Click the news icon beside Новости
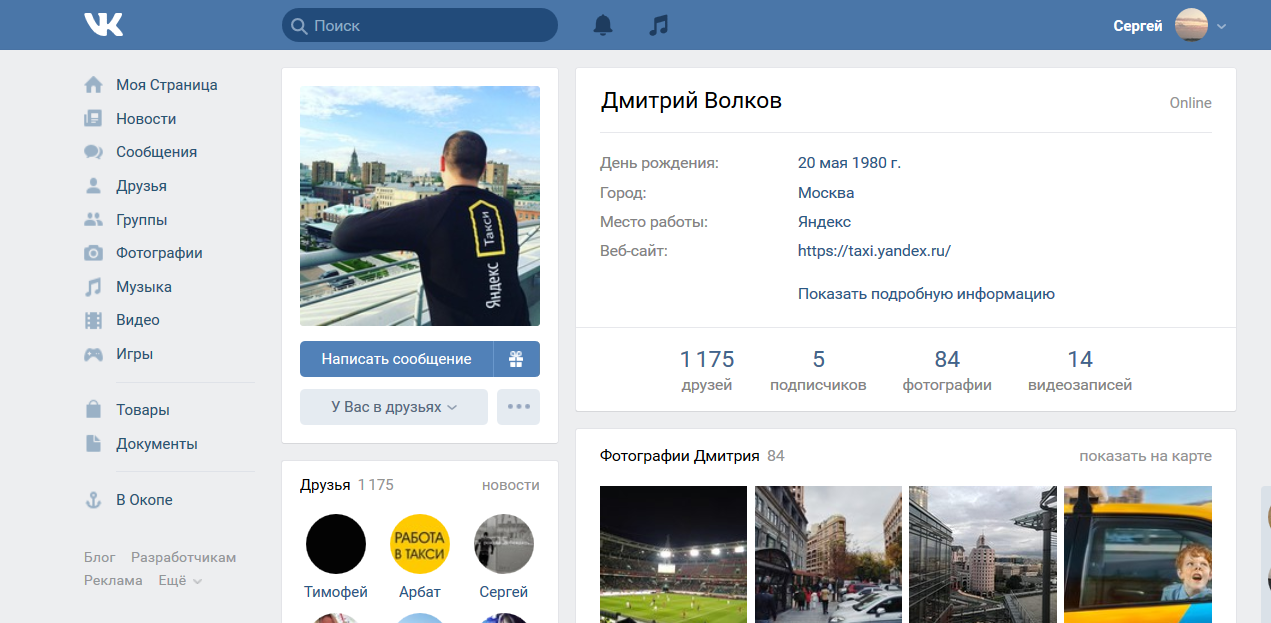This screenshot has height=623, width=1271. (x=93, y=119)
